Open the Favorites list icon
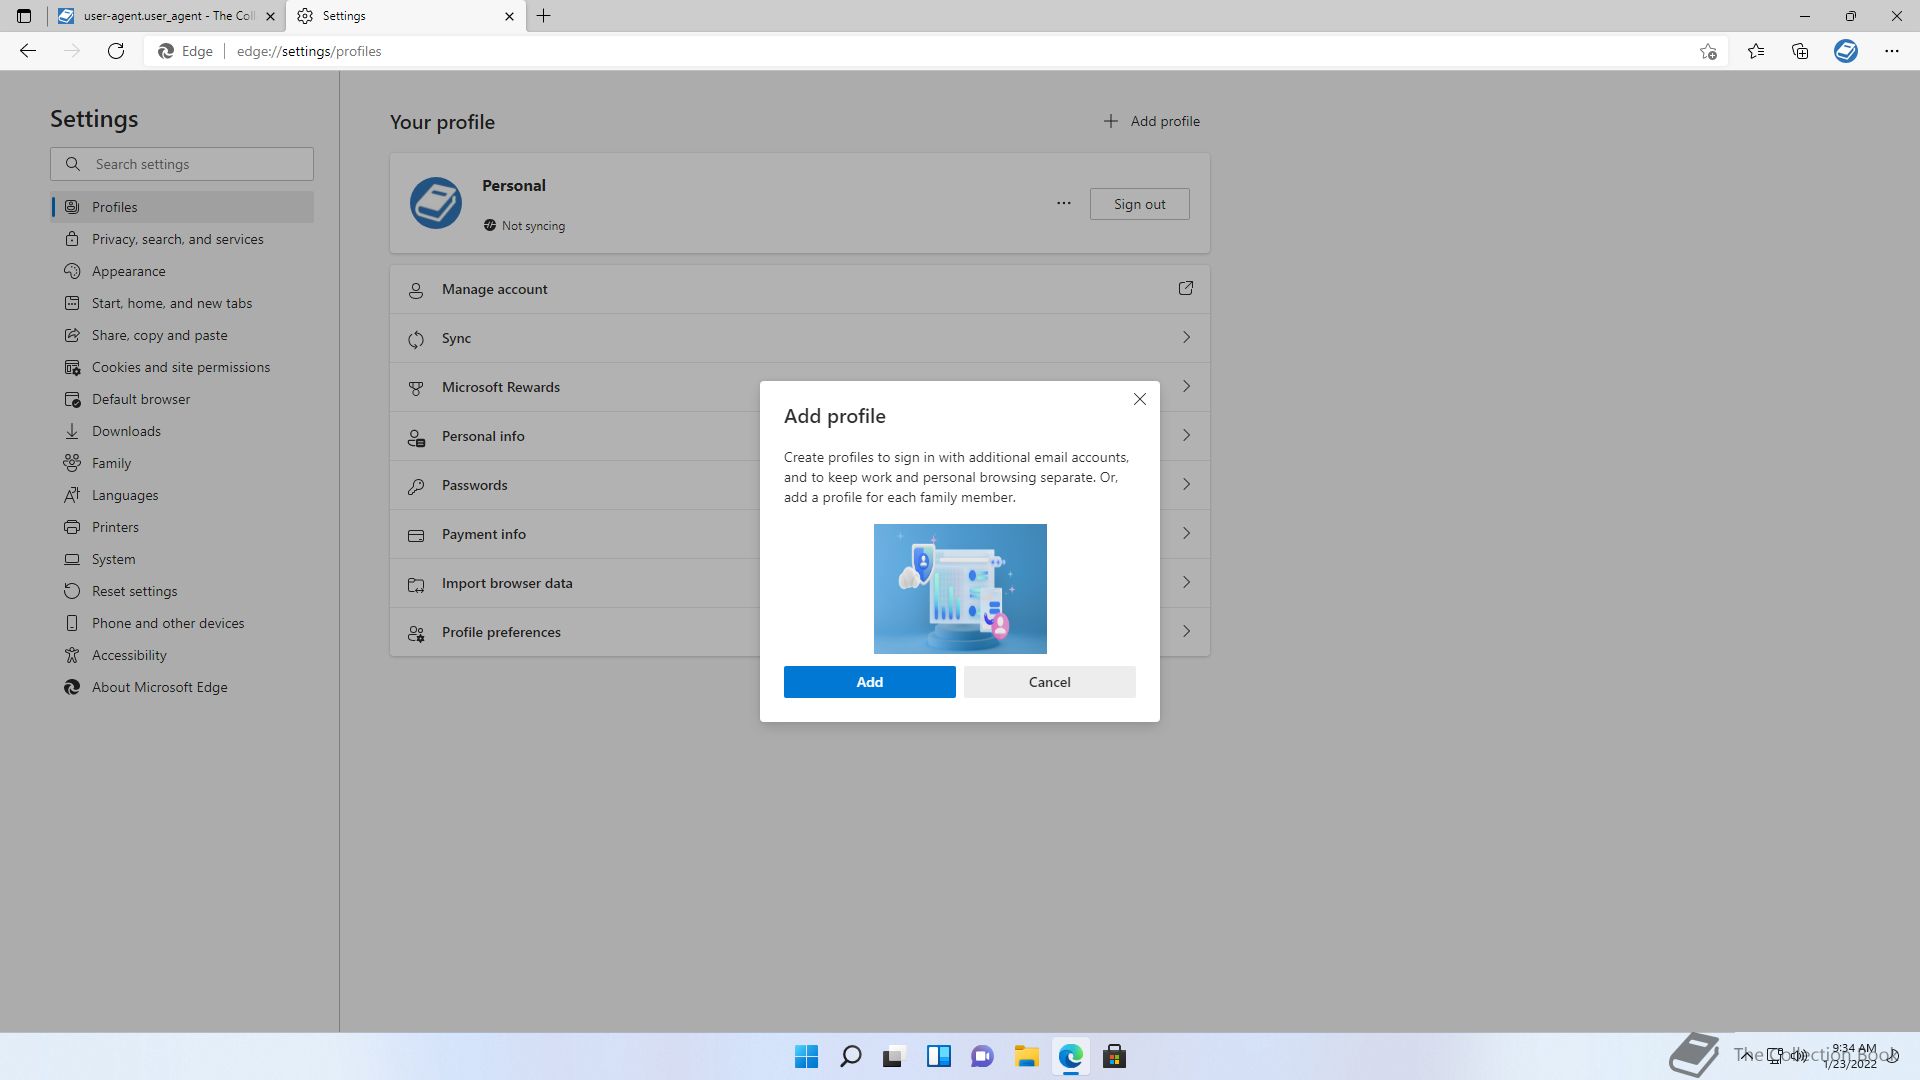The image size is (1920, 1080). tap(1756, 51)
